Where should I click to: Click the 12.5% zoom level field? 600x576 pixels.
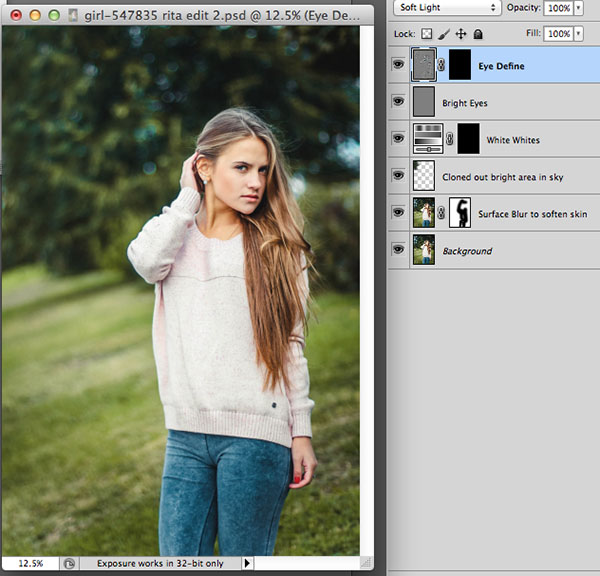(30, 564)
